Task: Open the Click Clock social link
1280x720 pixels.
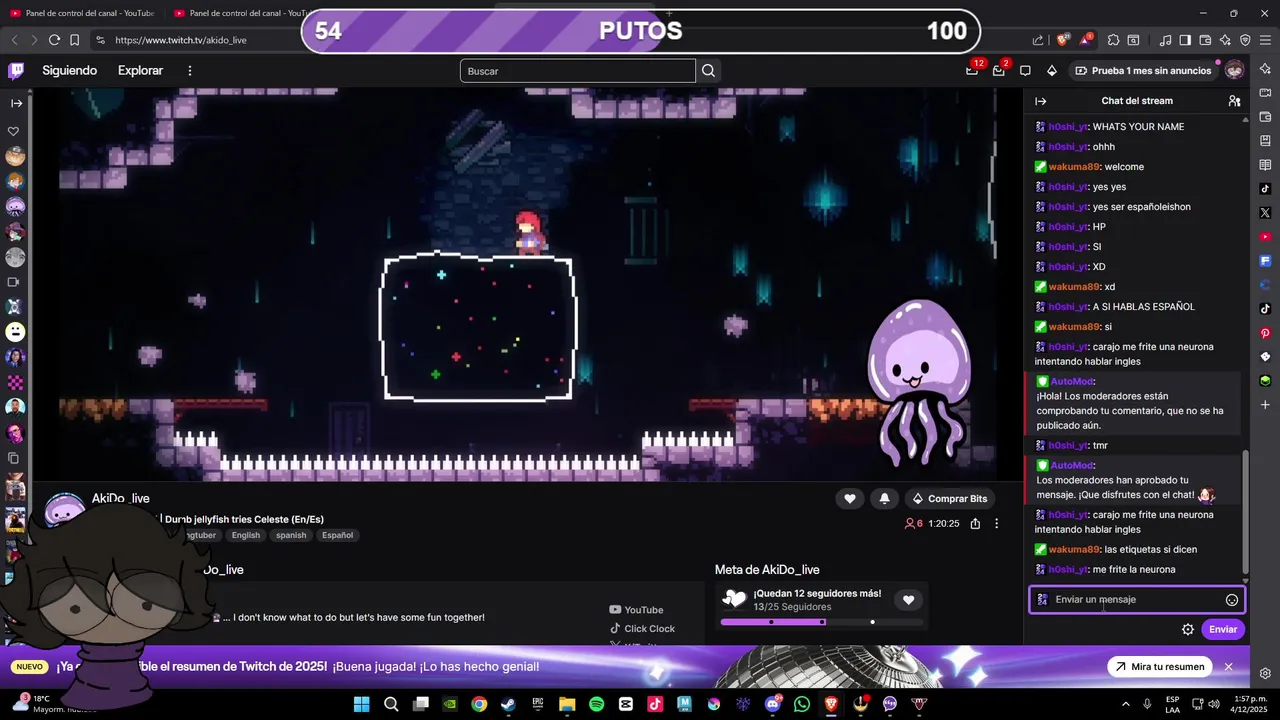Action: [x=642, y=629]
